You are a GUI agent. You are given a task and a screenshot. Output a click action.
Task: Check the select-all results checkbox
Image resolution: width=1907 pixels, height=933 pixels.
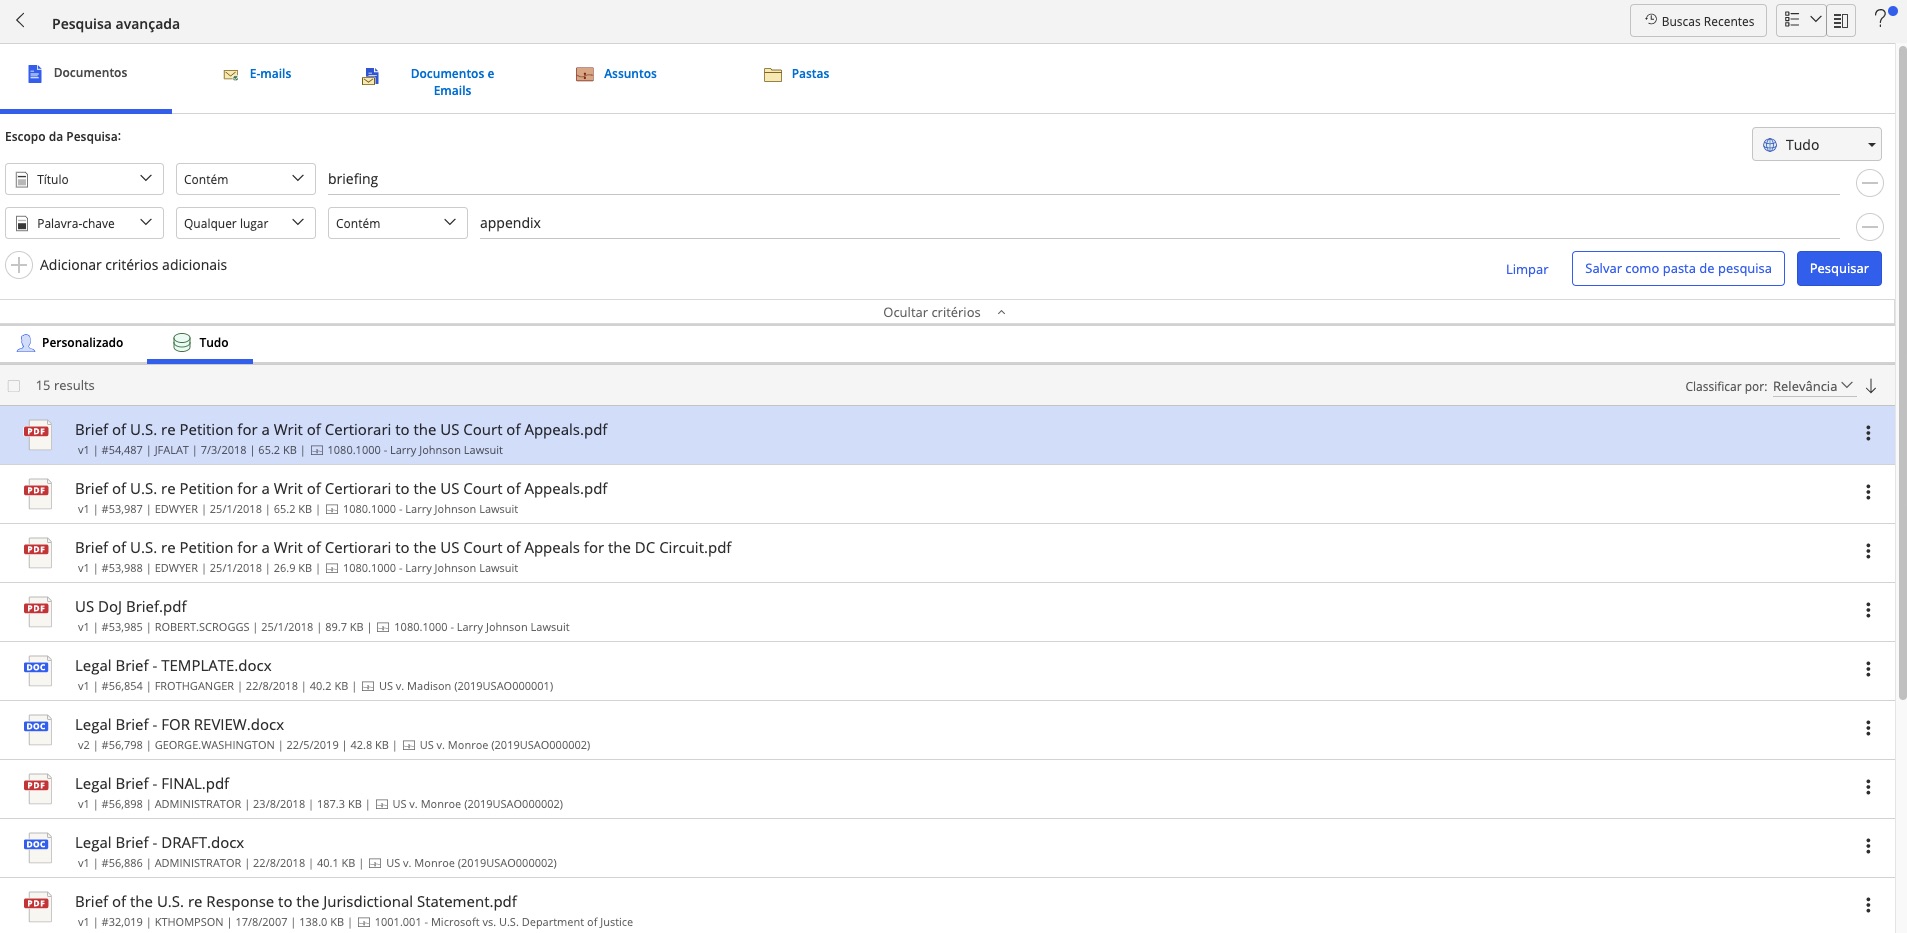click(x=14, y=386)
